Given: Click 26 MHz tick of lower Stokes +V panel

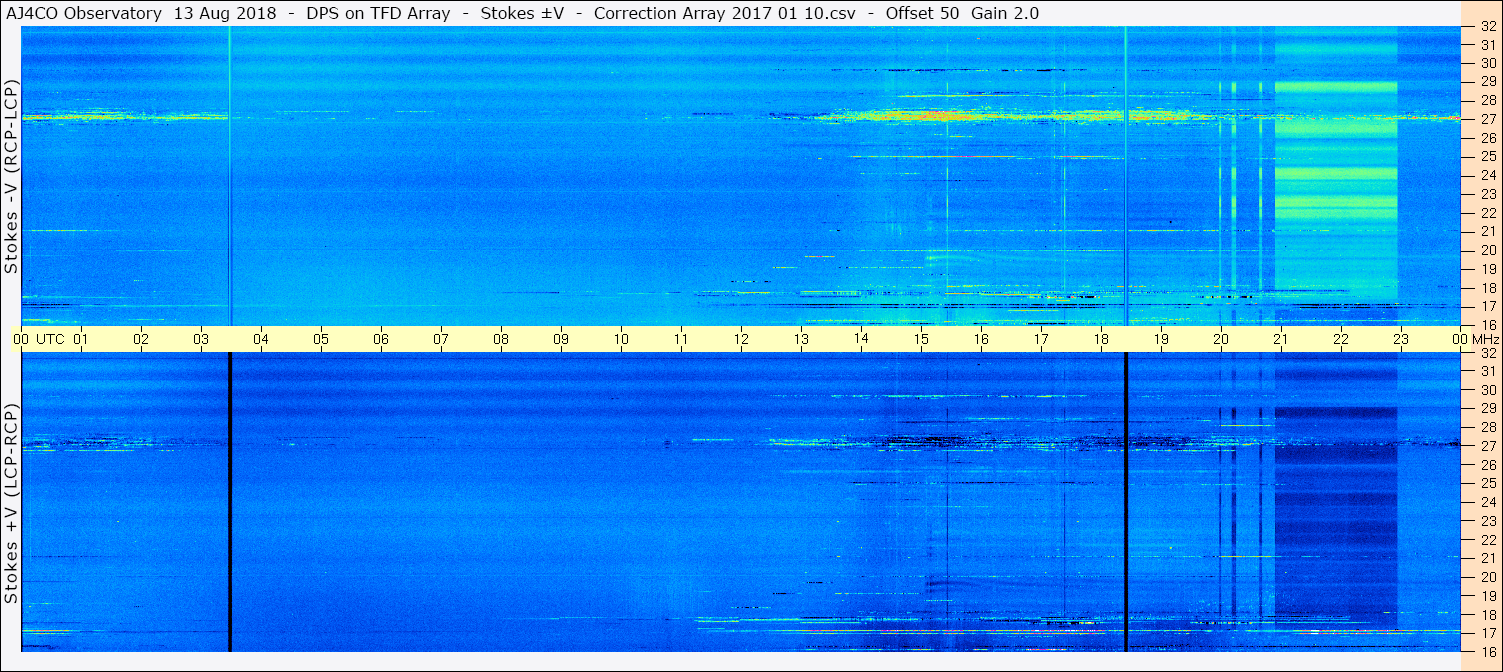Looking at the screenshot, I should coord(1487,465).
